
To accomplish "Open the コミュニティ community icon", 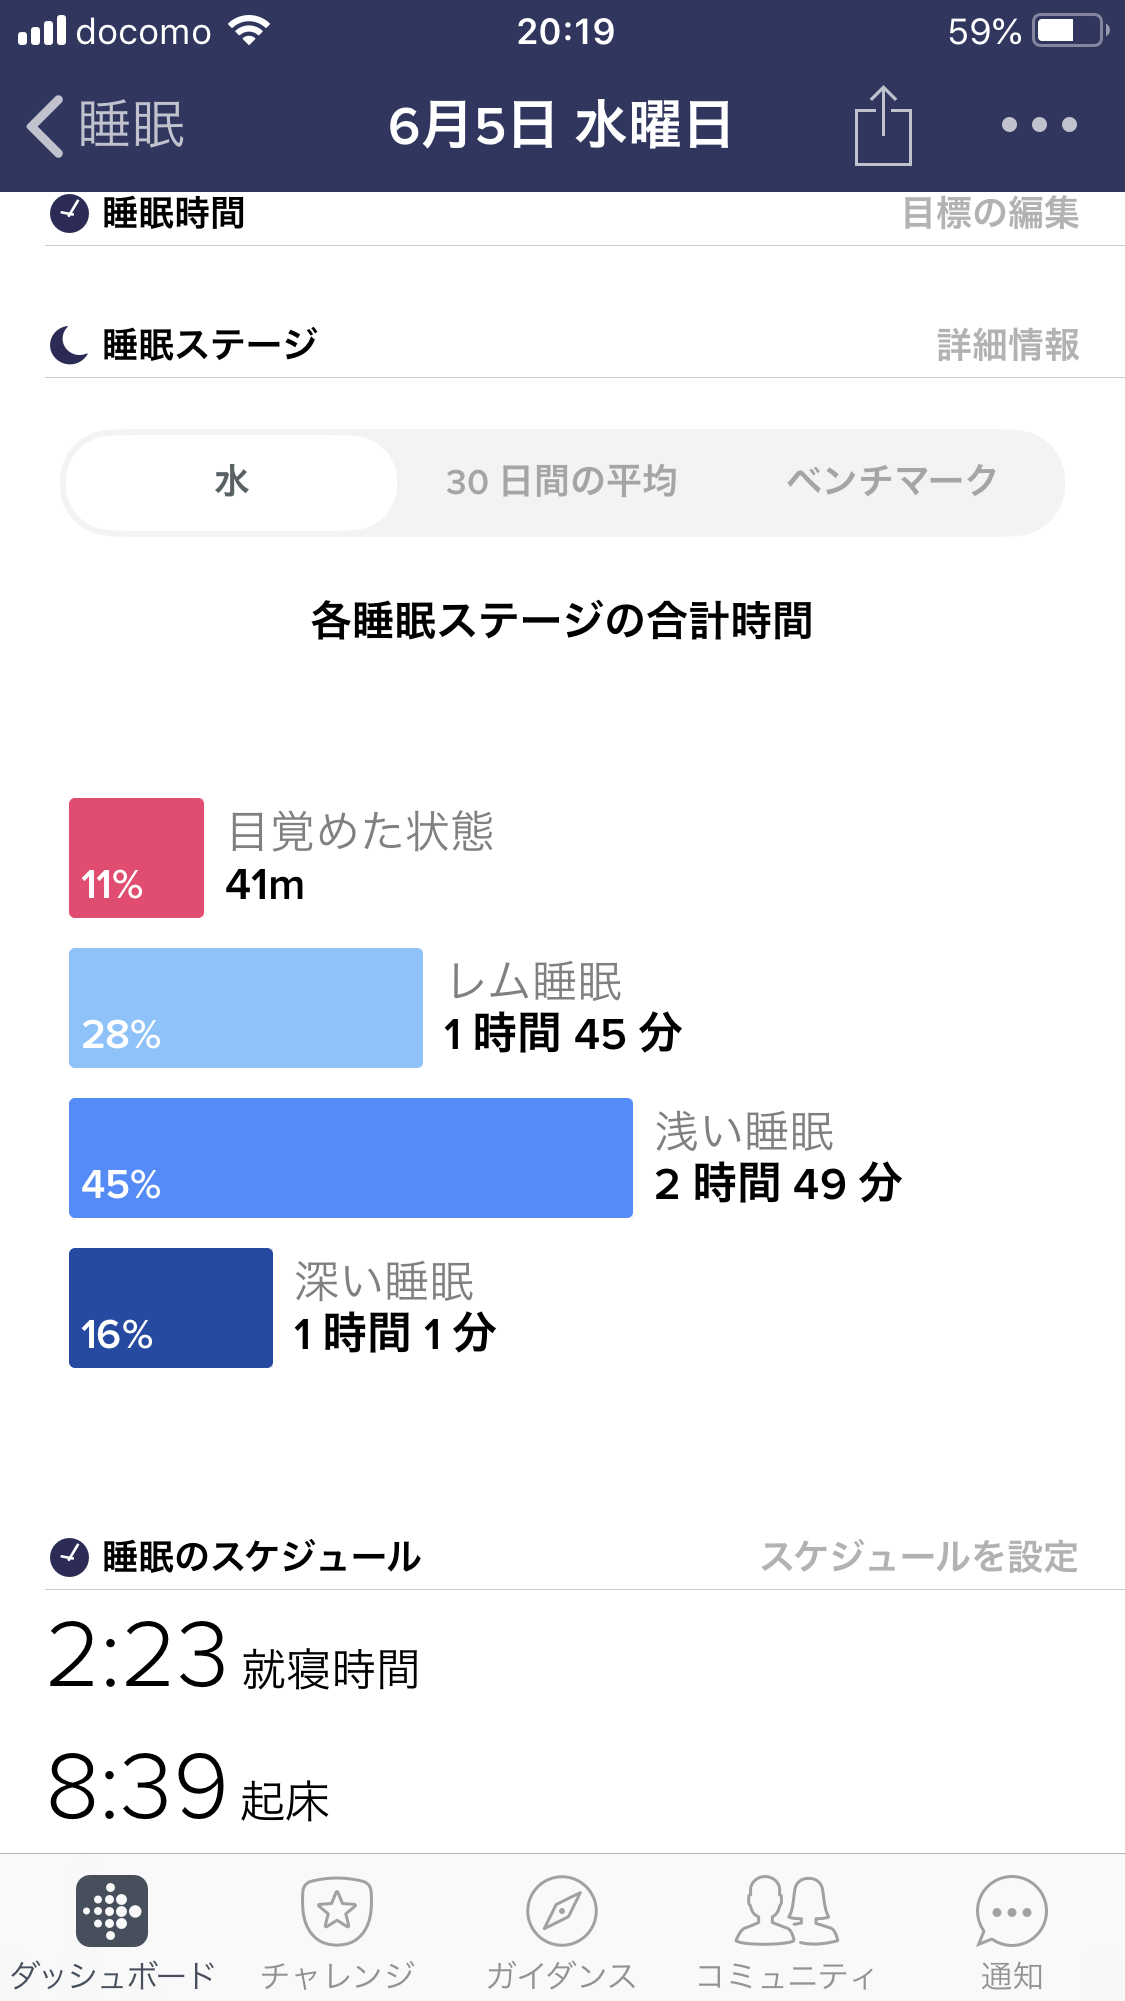I will click(786, 1911).
